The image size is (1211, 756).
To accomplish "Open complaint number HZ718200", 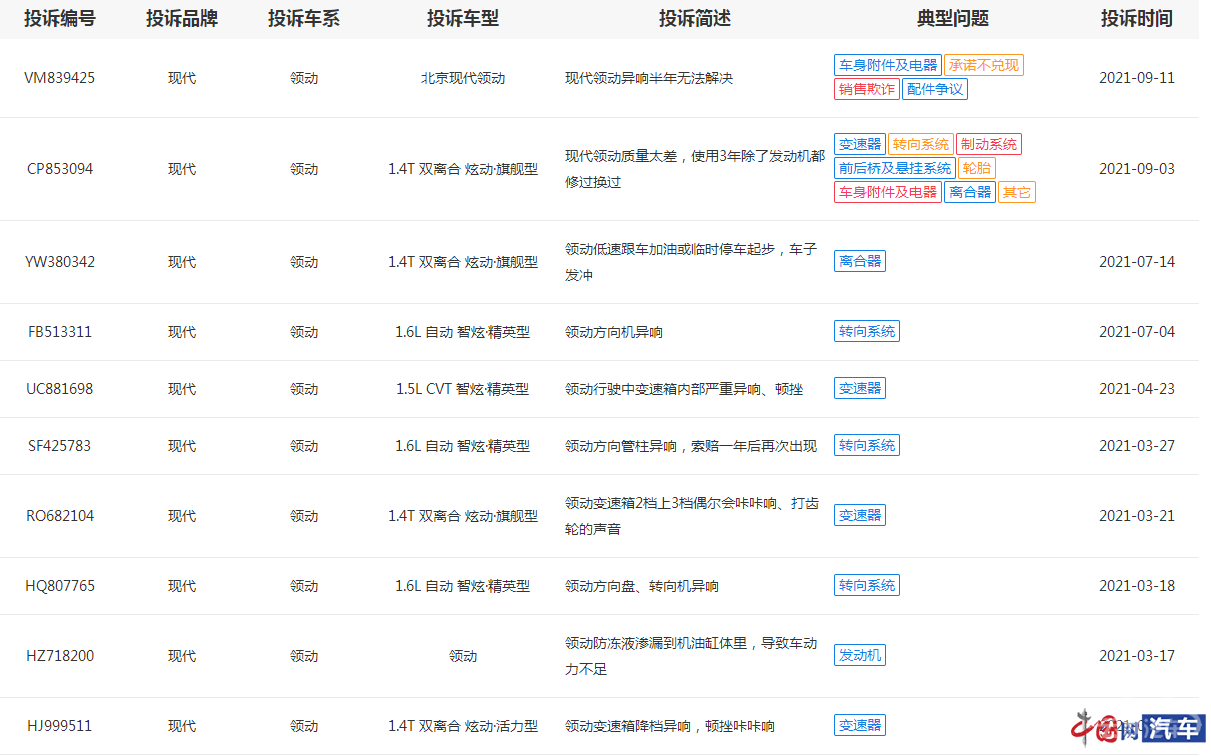I will click(60, 656).
